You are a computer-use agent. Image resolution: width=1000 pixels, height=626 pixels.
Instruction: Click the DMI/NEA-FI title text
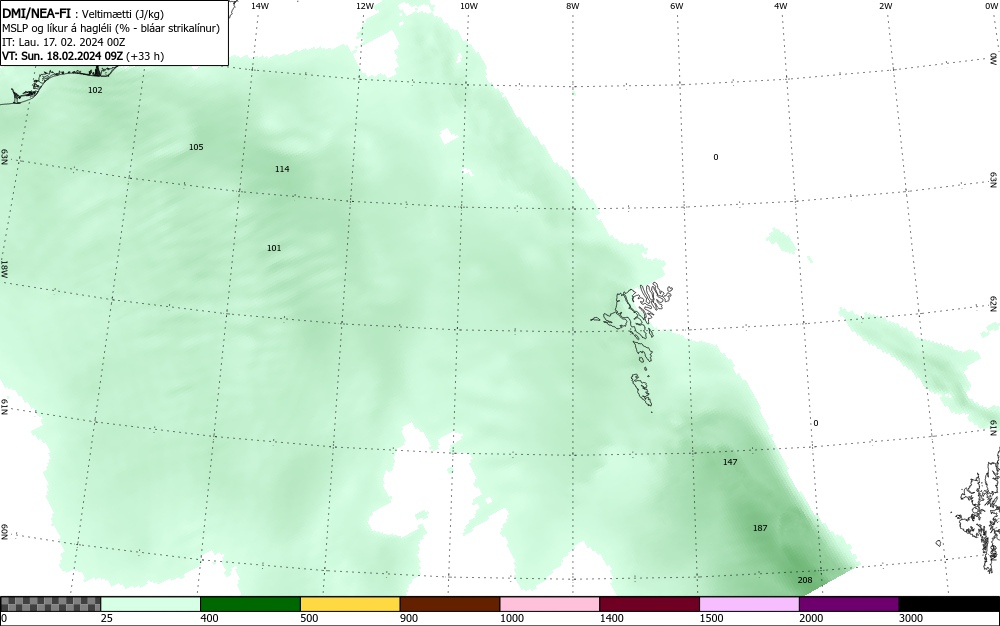pos(36,13)
